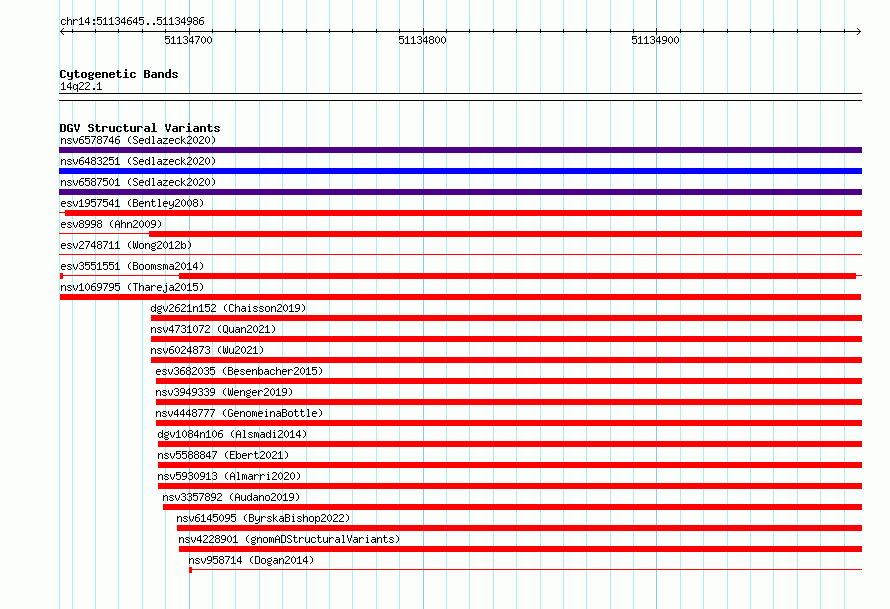Click the red bar under nsv4731072
The width and height of the screenshot is (890, 609).
pyautogui.click(x=506, y=339)
